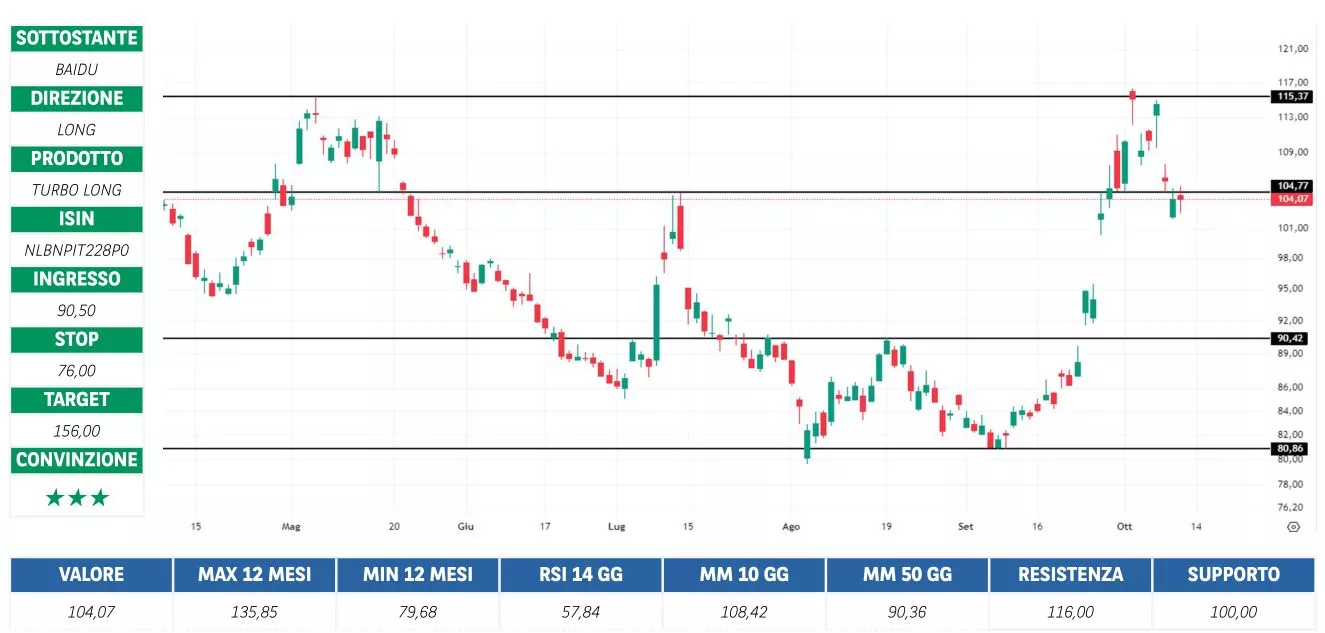Select the BAIDU underlying name
The width and height of the screenshot is (1325, 633).
(x=77, y=70)
